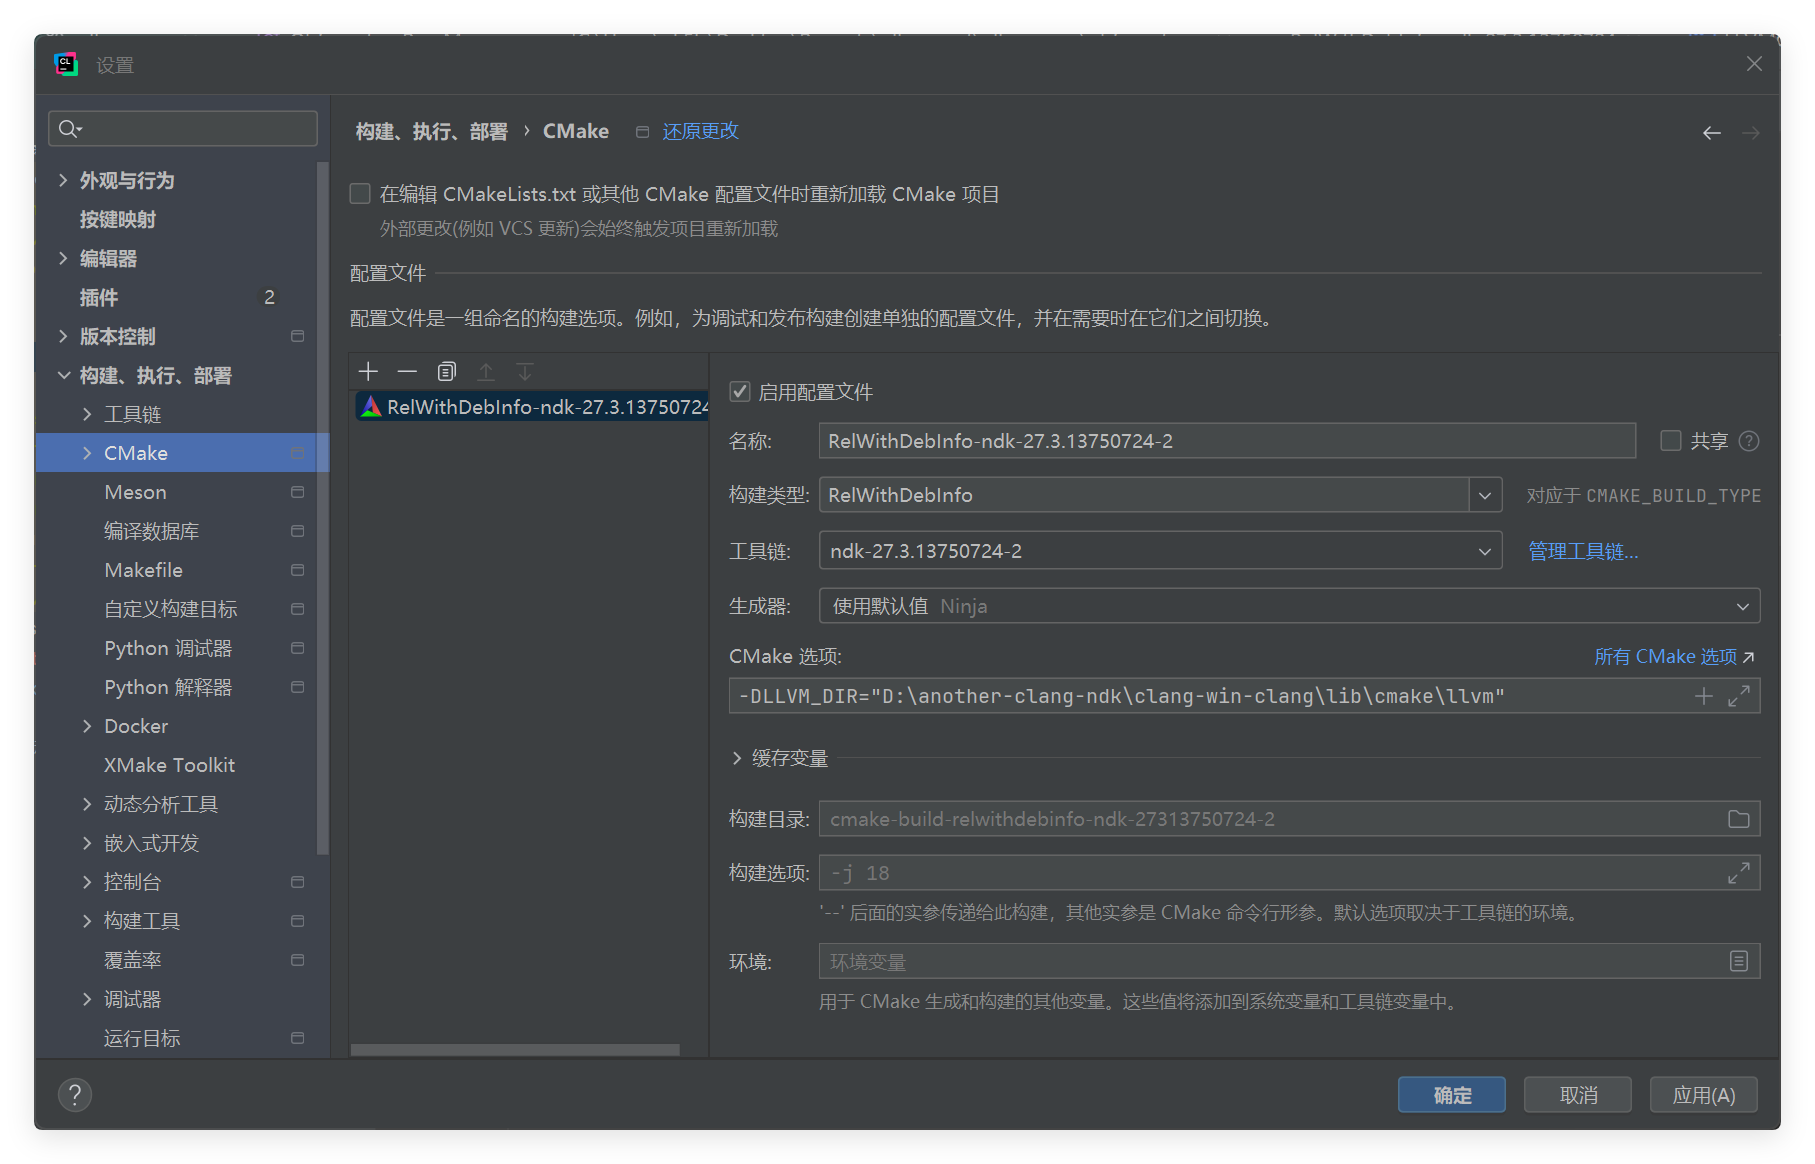Click the plus icon in CMake 选项 field

[1704, 696]
